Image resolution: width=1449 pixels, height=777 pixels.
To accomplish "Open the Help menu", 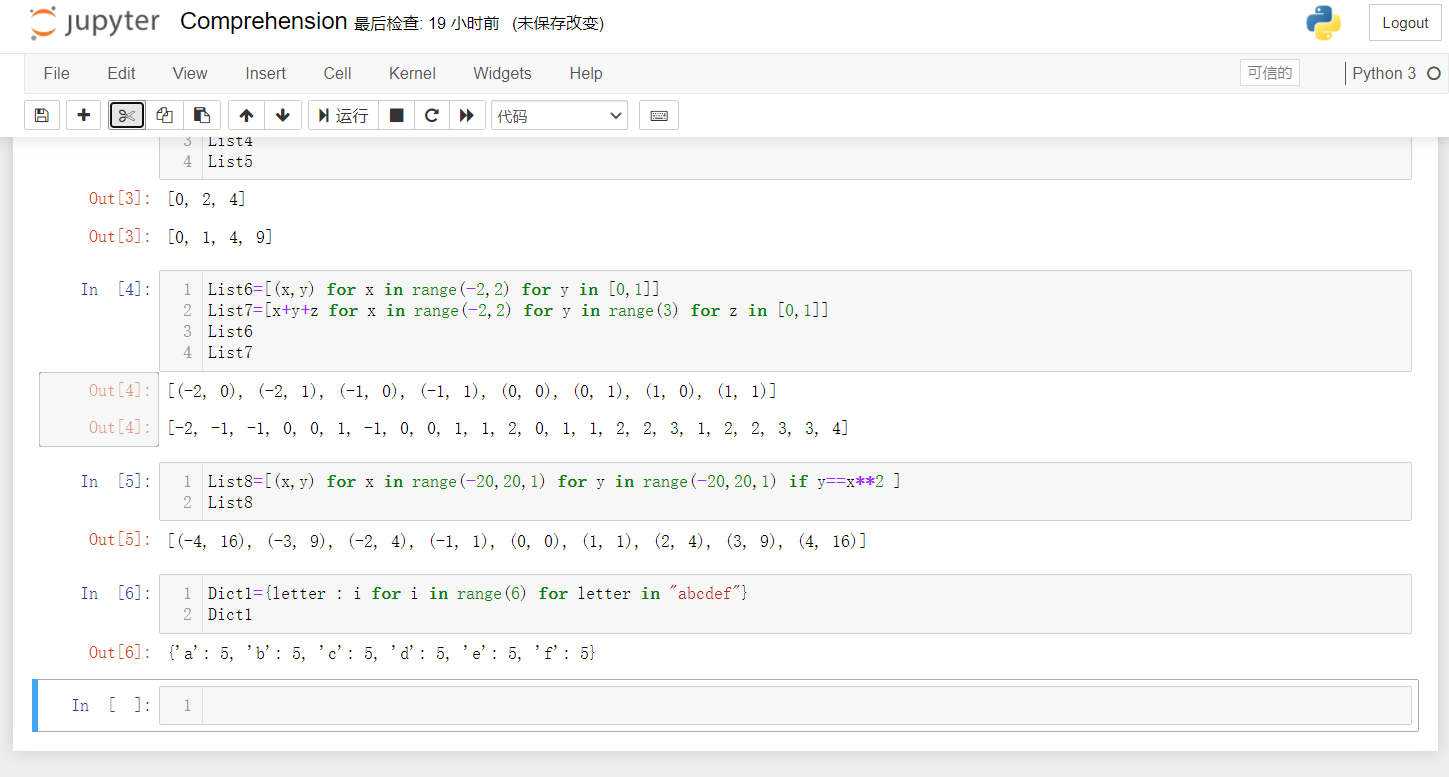I will pos(586,73).
